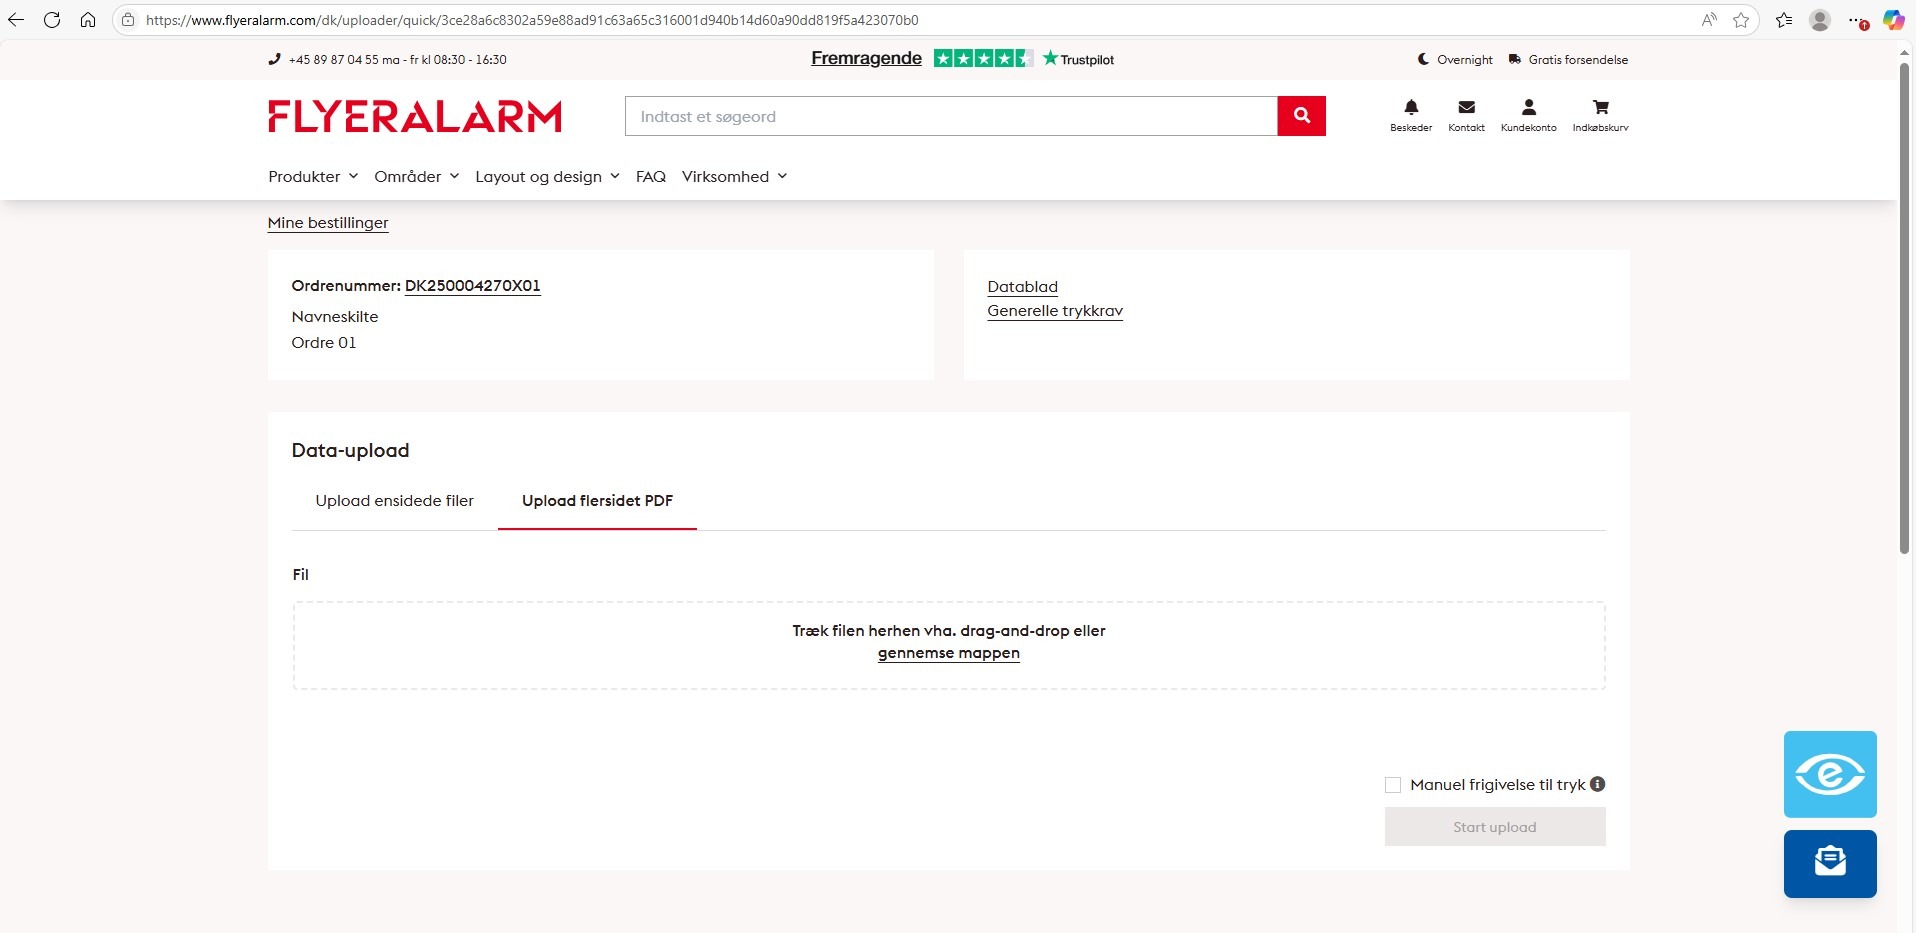Image resolution: width=1916 pixels, height=933 pixels.
Task: Expand Layout og design dropdown
Action: pos(547,177)
